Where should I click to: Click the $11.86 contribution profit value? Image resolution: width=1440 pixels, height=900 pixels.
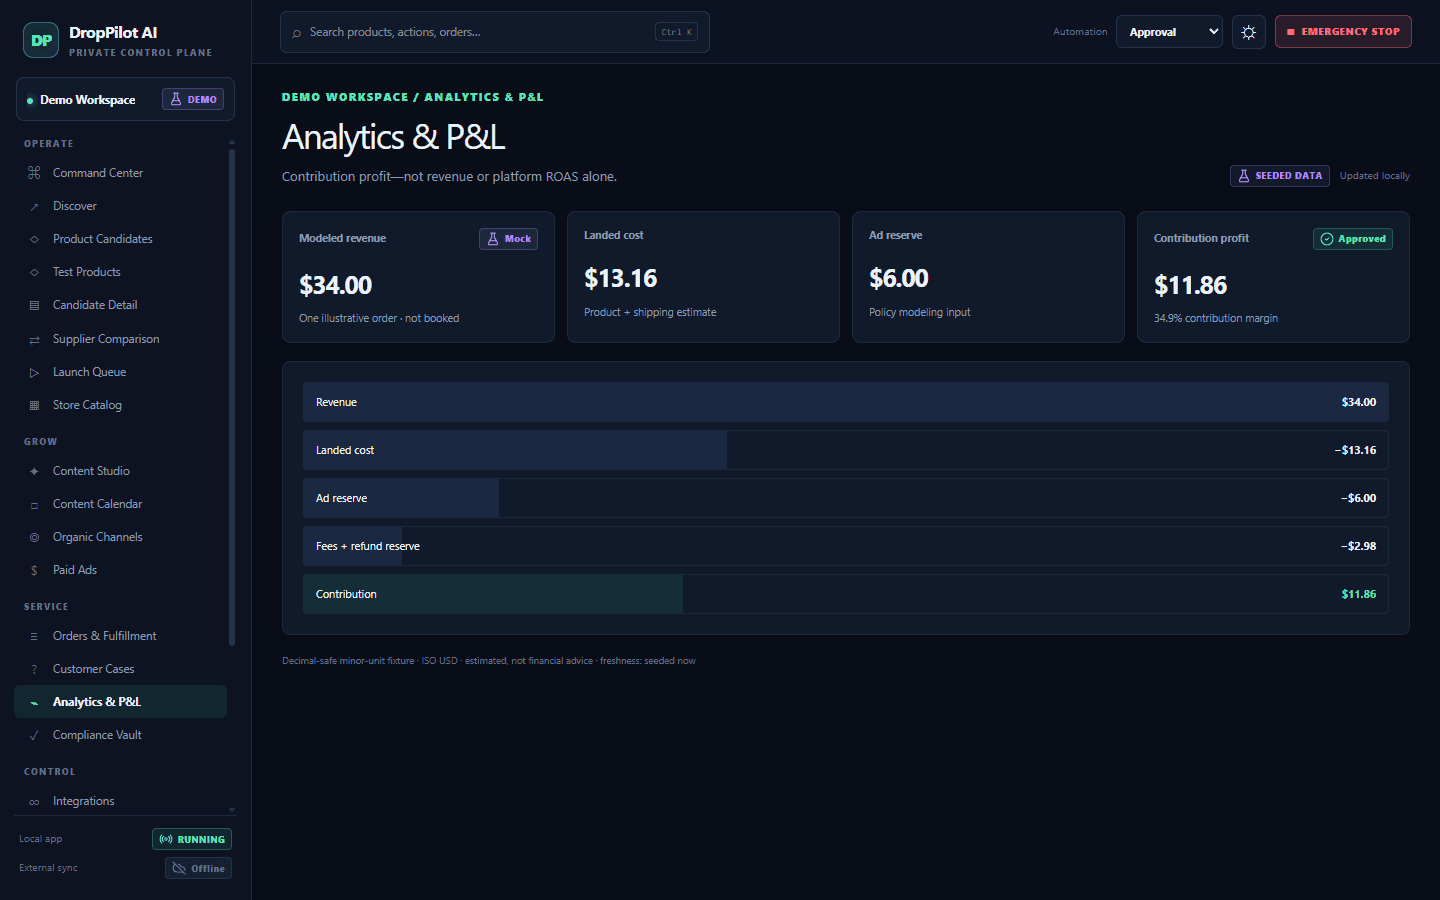tap(1190, 286)
